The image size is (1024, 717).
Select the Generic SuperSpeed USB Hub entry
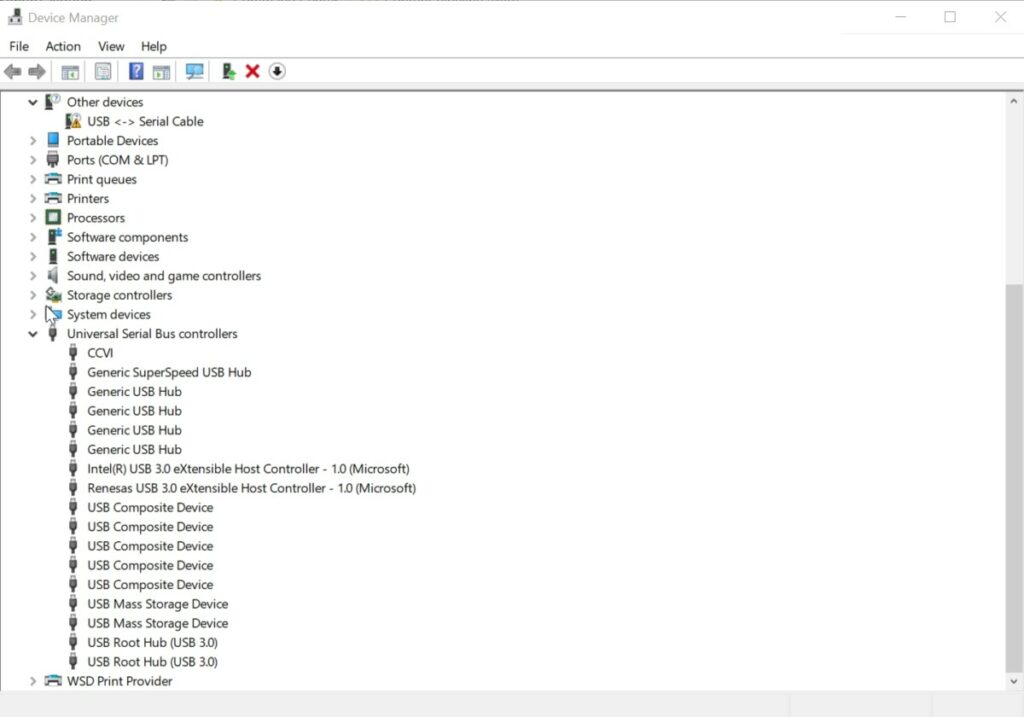tap(169, 372)
